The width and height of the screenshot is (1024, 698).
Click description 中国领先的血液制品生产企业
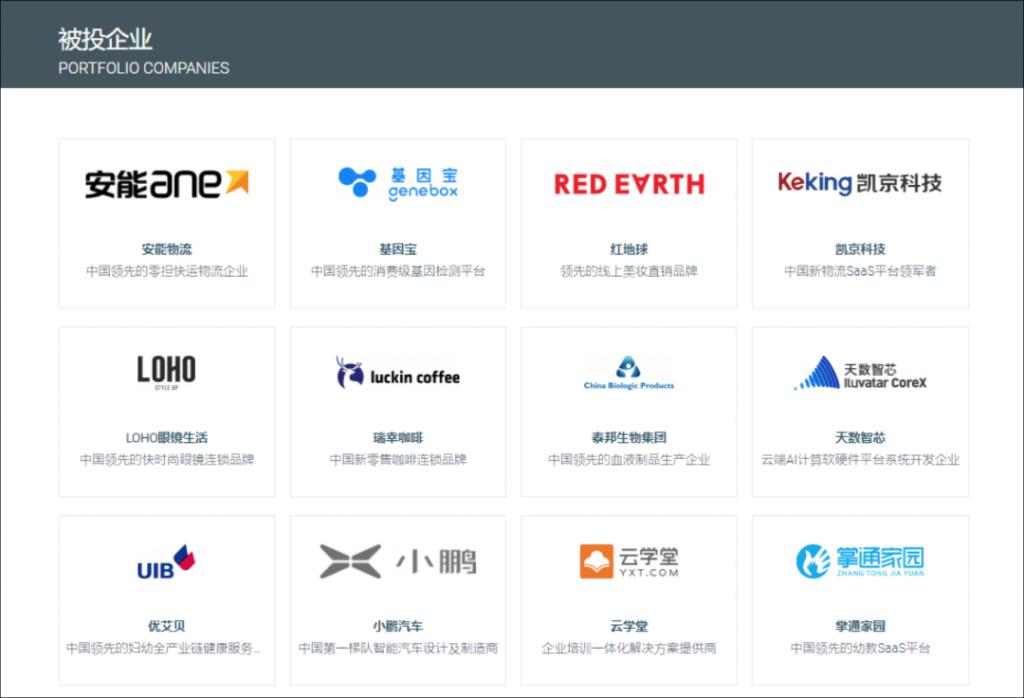[x=629, y=460]
